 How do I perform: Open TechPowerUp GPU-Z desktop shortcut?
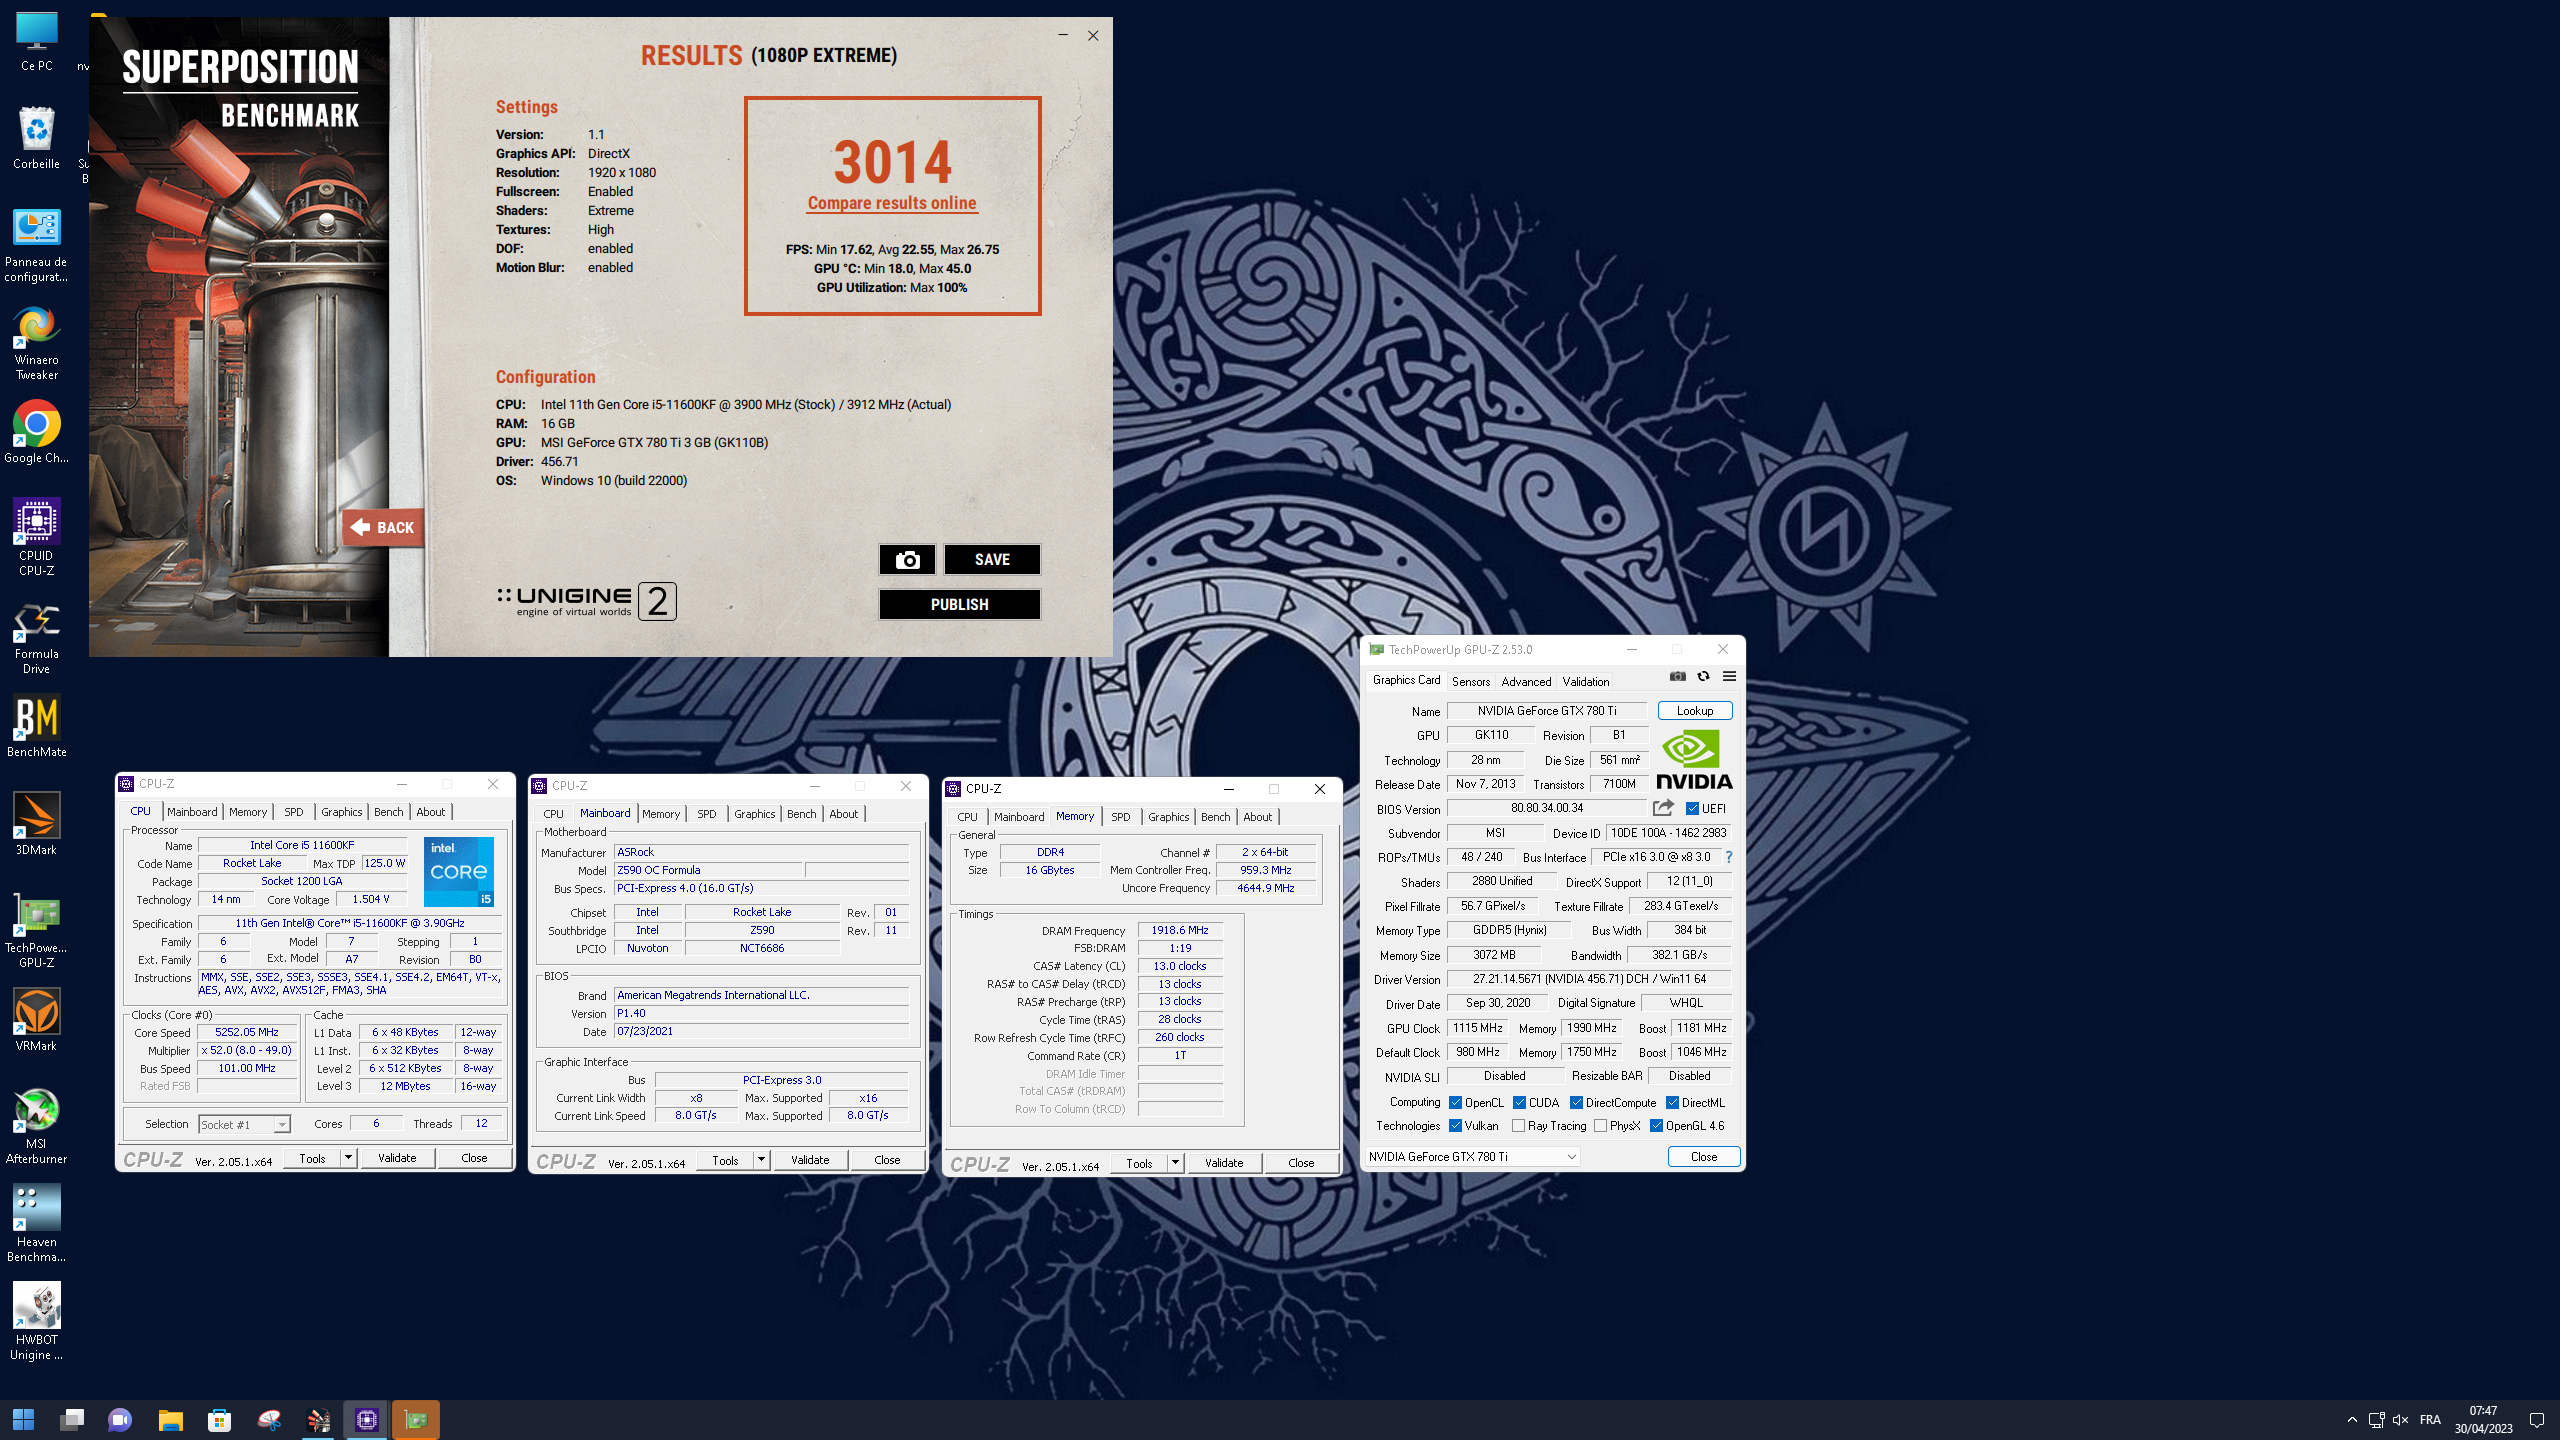(x=36, y=931)
